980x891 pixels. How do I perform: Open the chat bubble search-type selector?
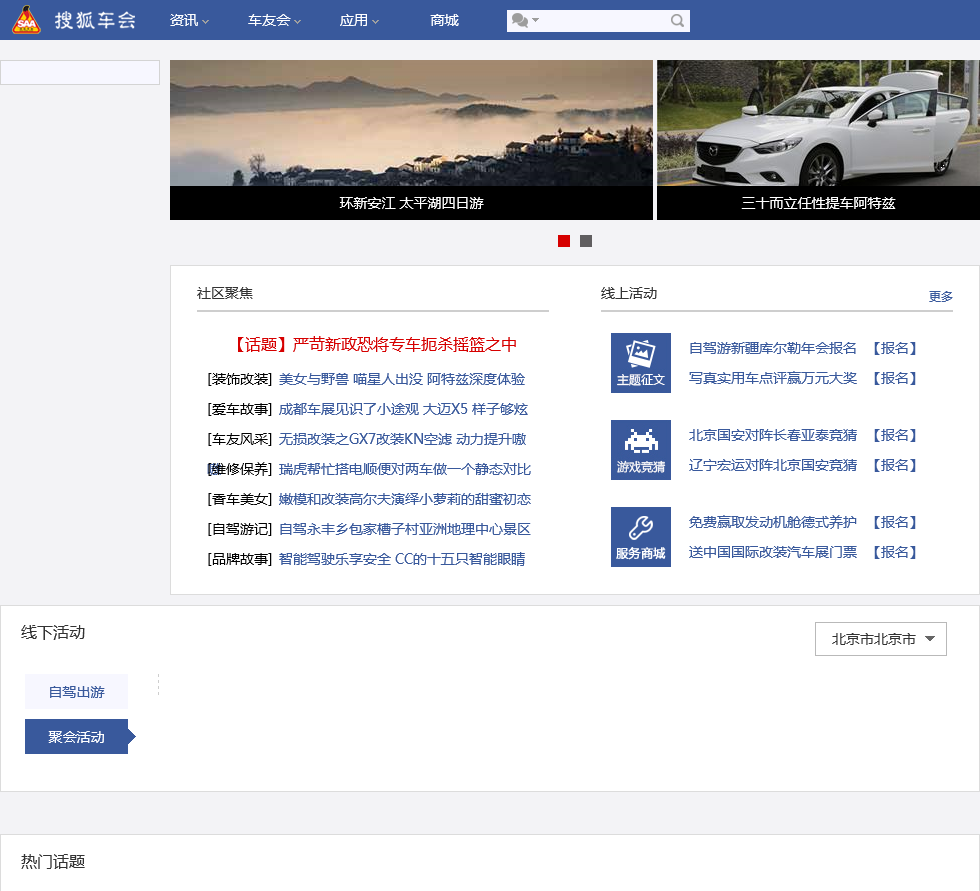pos(524,21)
